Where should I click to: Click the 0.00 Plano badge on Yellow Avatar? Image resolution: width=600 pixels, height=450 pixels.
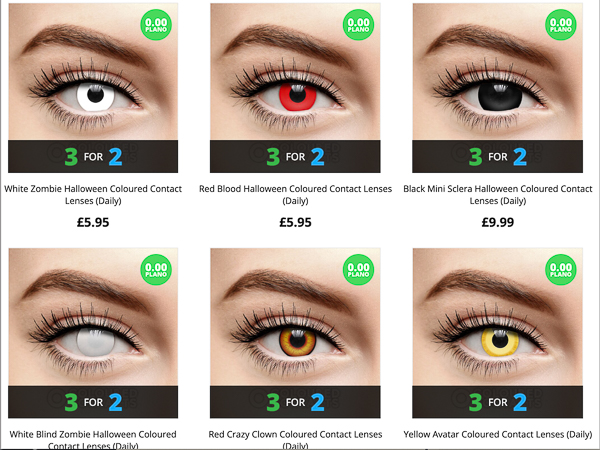pyautogui.click(x=561, y=270)
